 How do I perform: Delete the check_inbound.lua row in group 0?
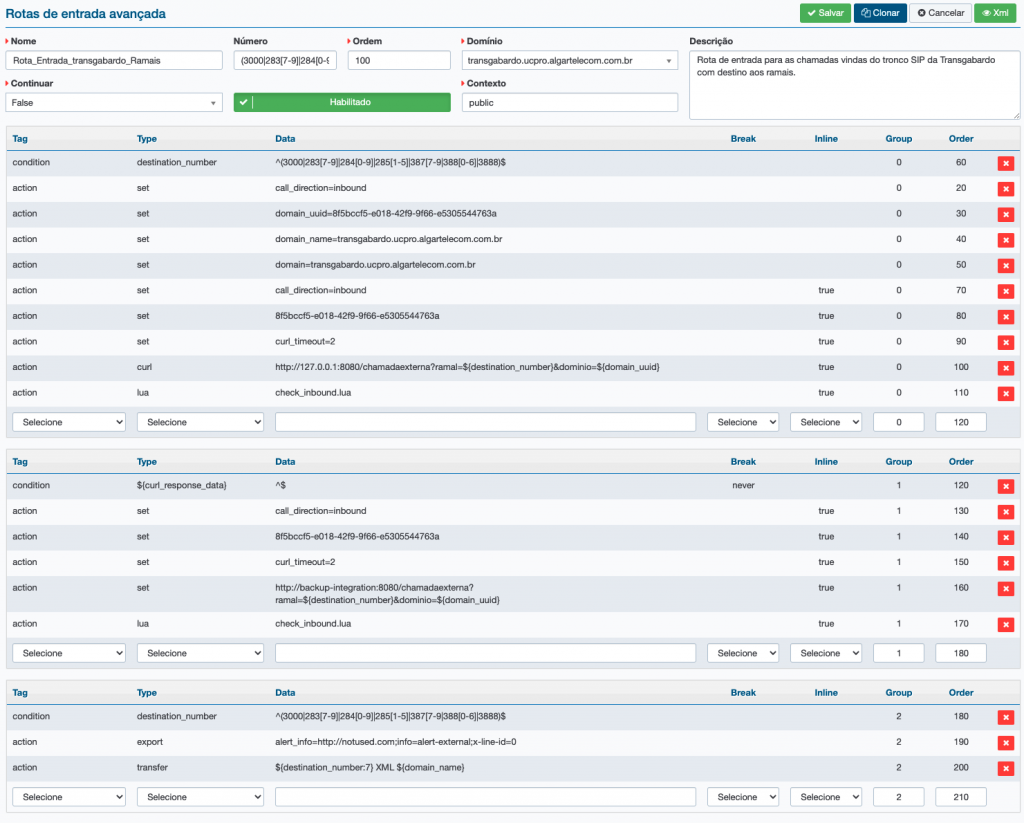click(x=1005, y=394)
